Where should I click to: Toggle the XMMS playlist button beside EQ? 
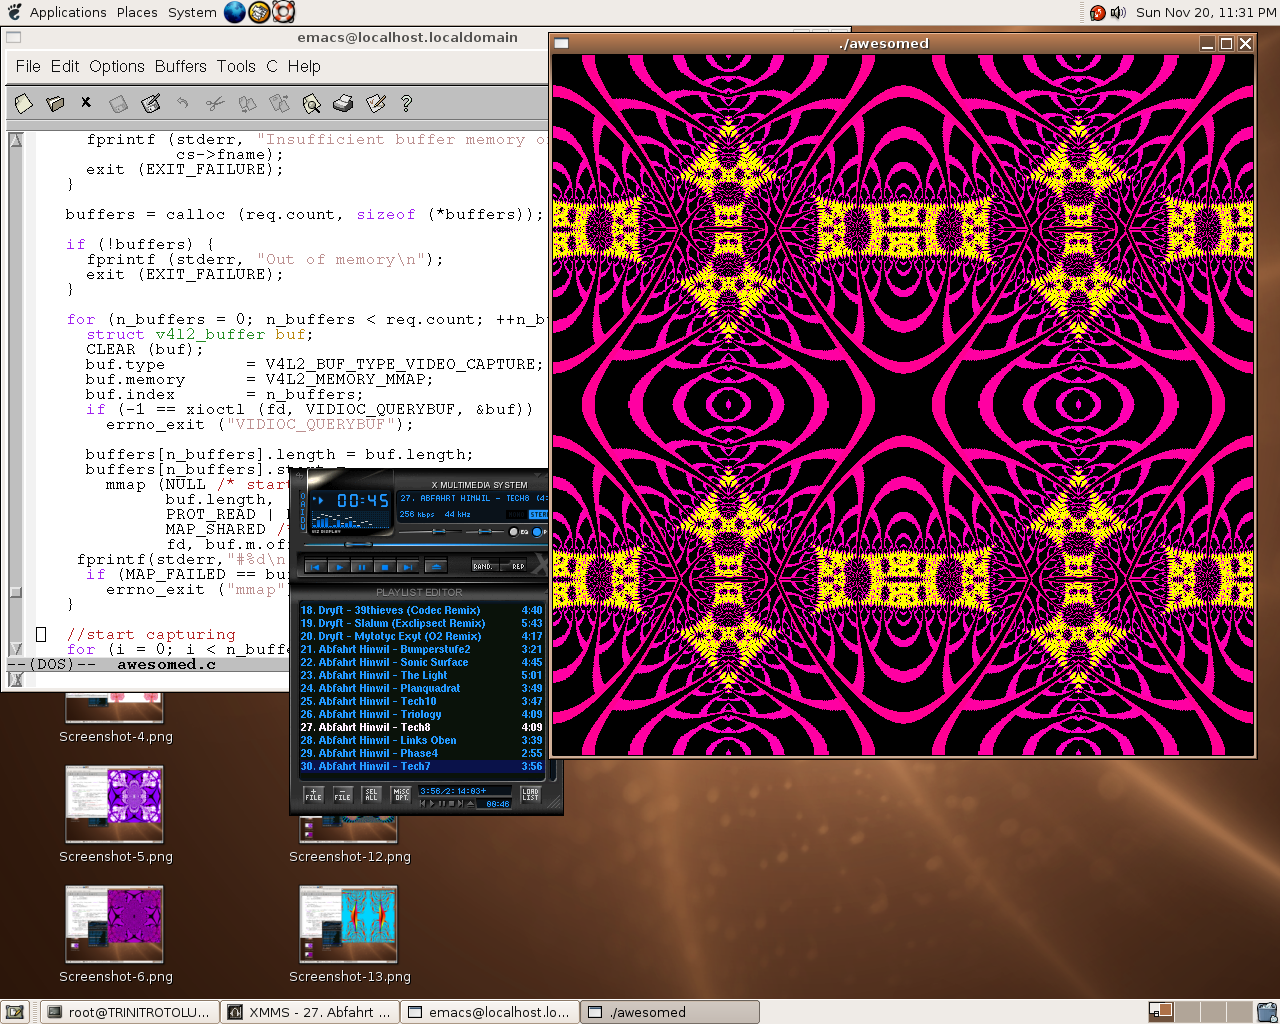click(x=537, y=532)
